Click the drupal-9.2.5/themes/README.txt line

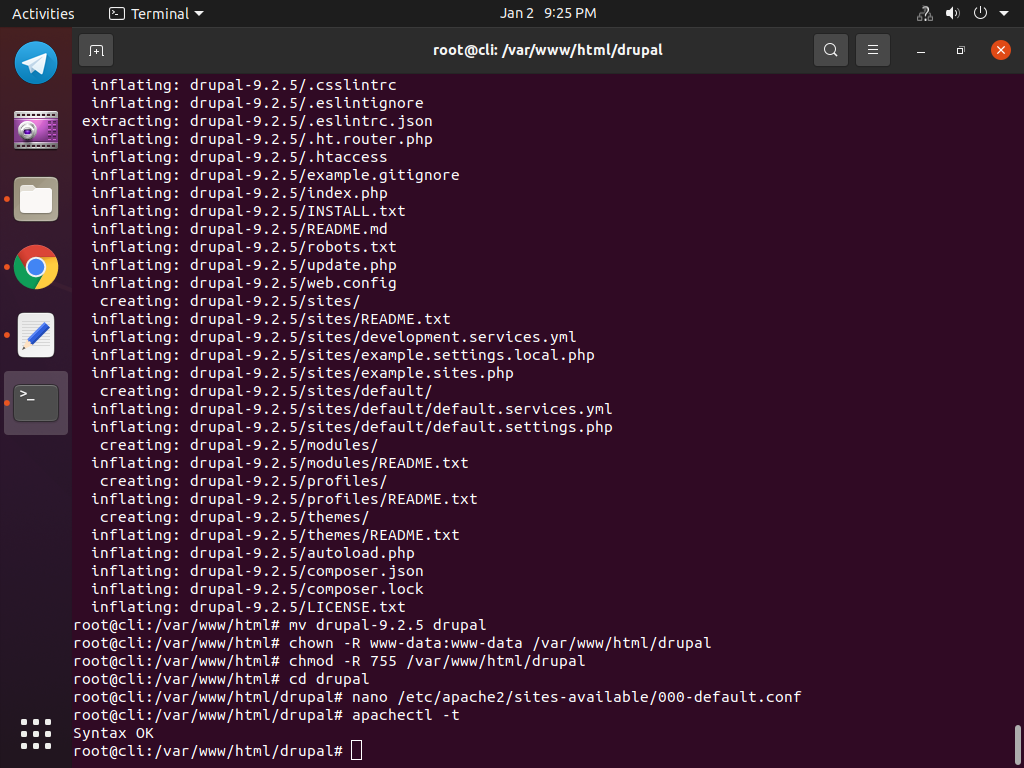click(x=275, y=535)
